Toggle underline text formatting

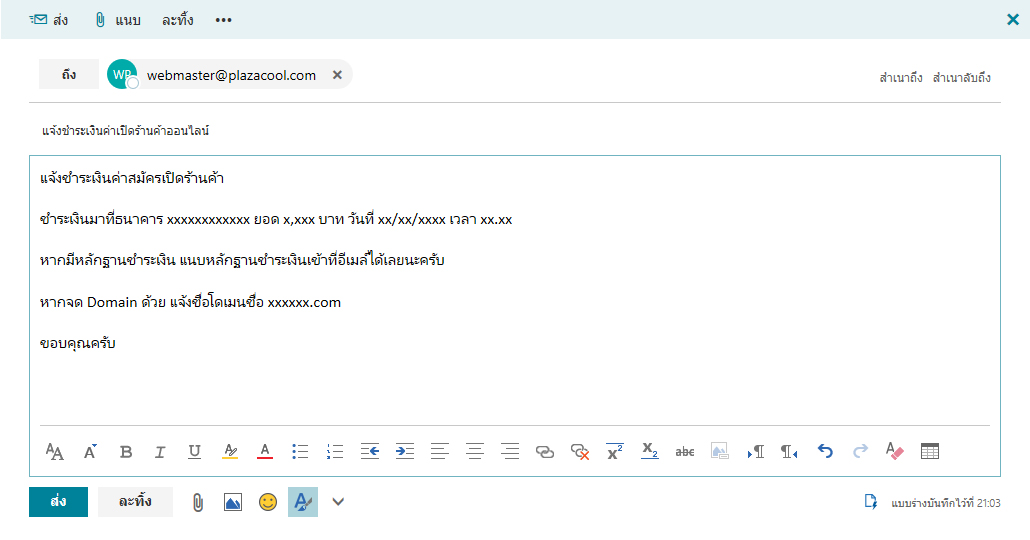pyautogui.click(x=195, y=452)
